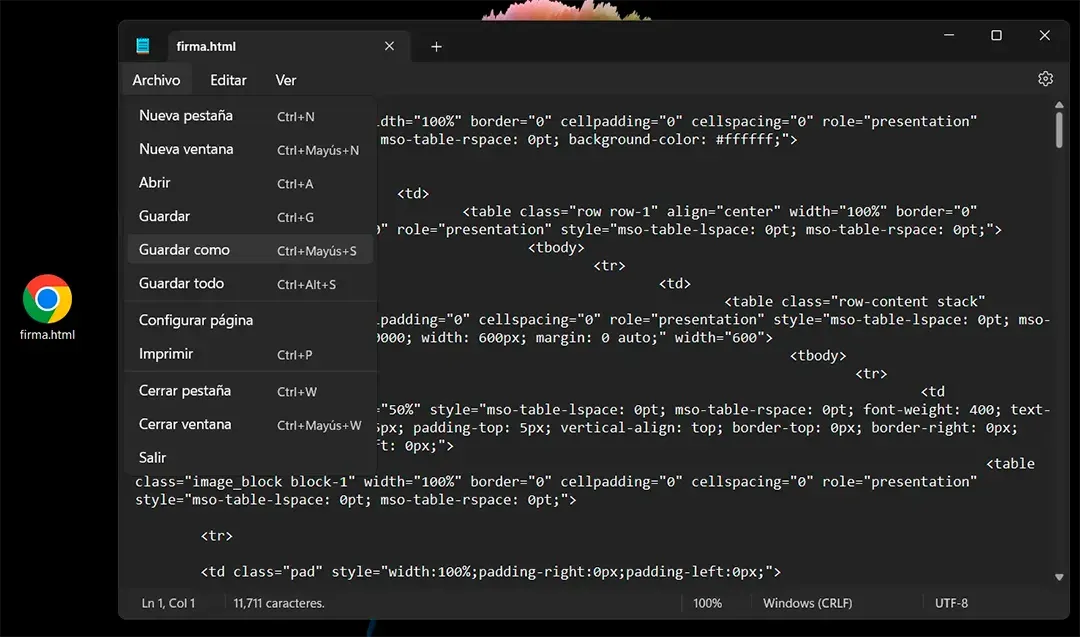Click Guardar todo to save all tabs
The image size is (1080, 637).
[182, 283]
